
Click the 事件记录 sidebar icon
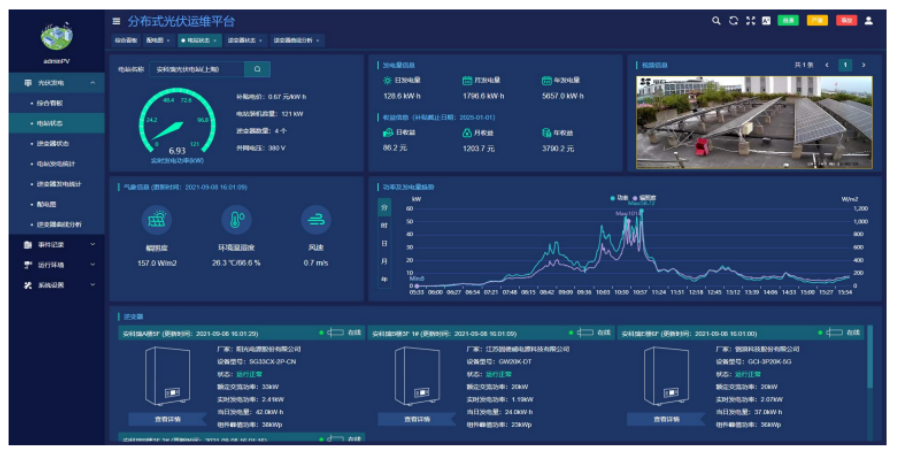[28, 245]
